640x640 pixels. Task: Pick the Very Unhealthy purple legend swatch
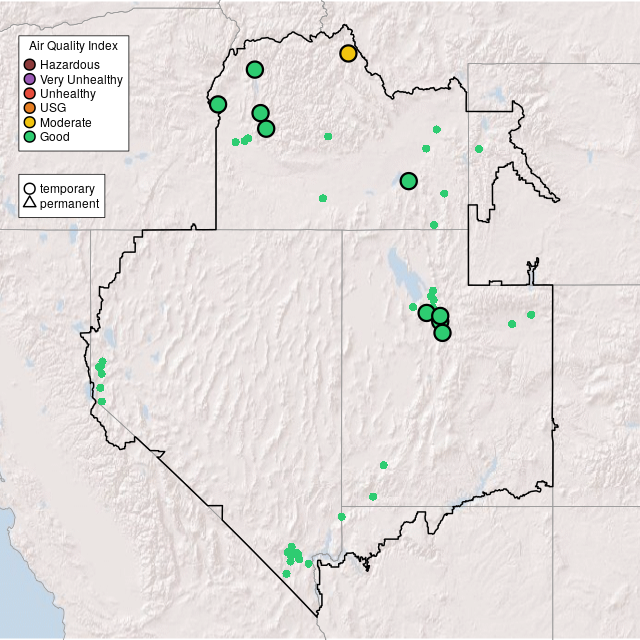[30, 79]
